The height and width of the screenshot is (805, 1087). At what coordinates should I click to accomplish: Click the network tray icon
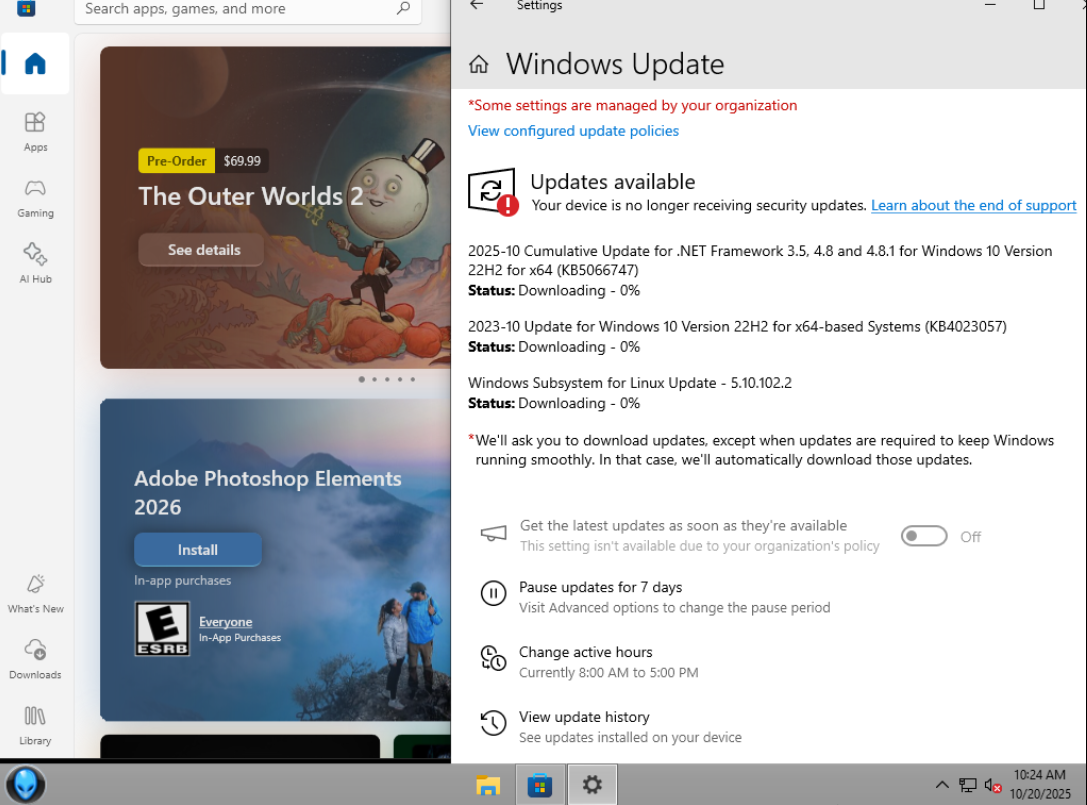tap(968, 785)
